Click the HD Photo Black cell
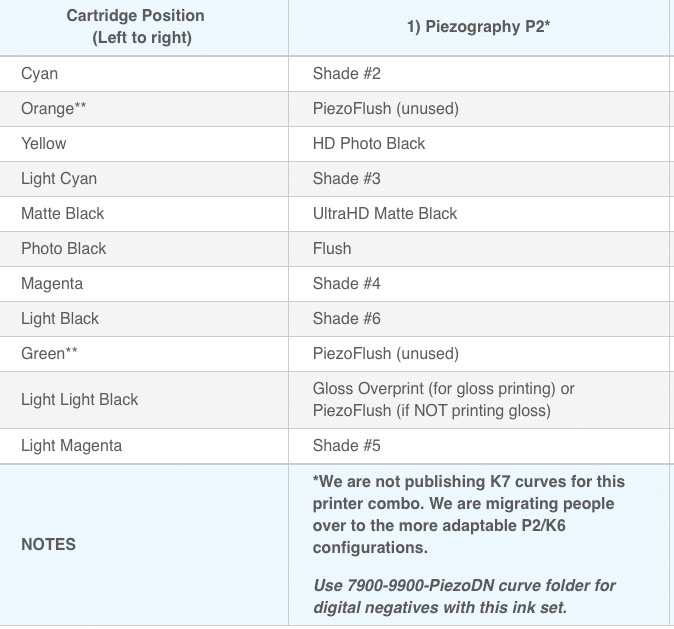This screenshot has height=629, width=674. (x=368, y=143)
